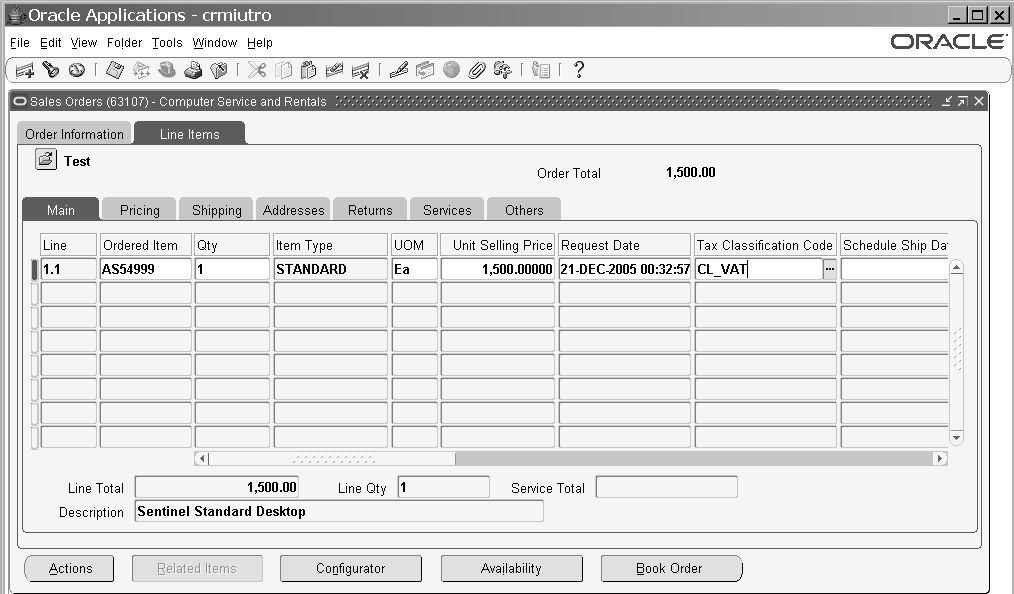Click the Translations globe icon

(x=451, y=70)
